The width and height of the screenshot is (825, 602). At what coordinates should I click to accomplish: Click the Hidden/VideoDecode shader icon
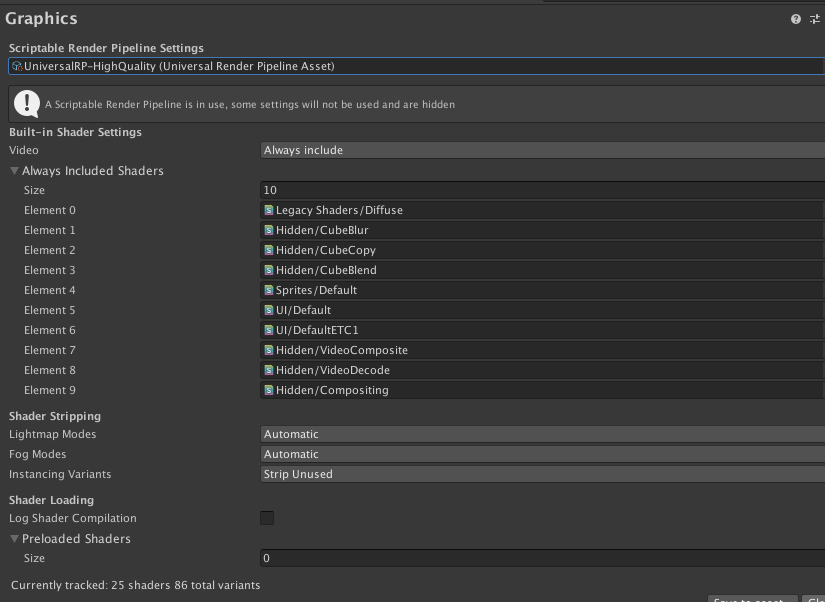[269, 370]
